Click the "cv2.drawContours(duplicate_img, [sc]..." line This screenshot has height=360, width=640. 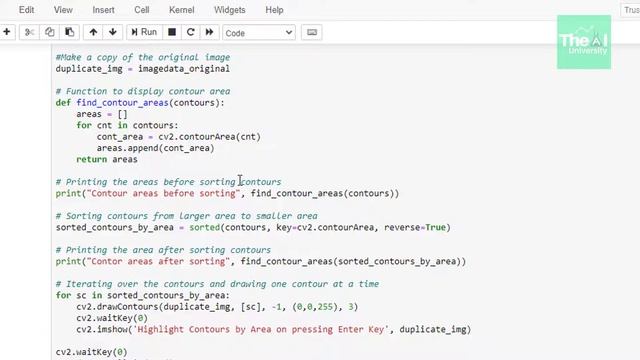(217, 307)
